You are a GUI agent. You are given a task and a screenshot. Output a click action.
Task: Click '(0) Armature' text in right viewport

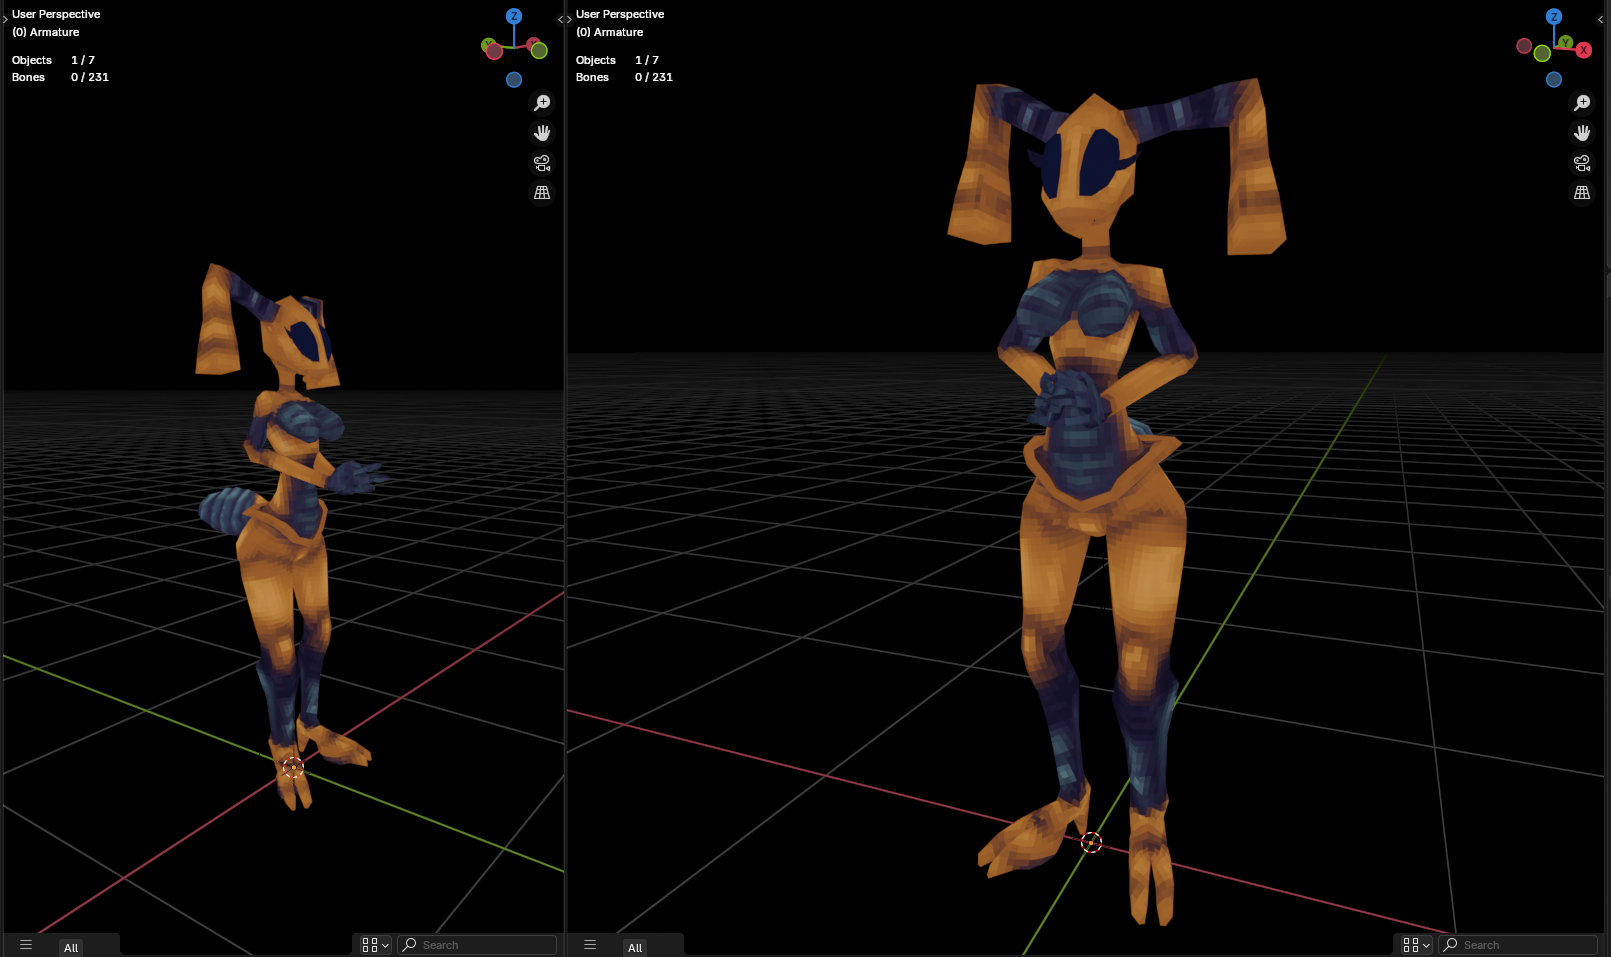click(610, 32)
